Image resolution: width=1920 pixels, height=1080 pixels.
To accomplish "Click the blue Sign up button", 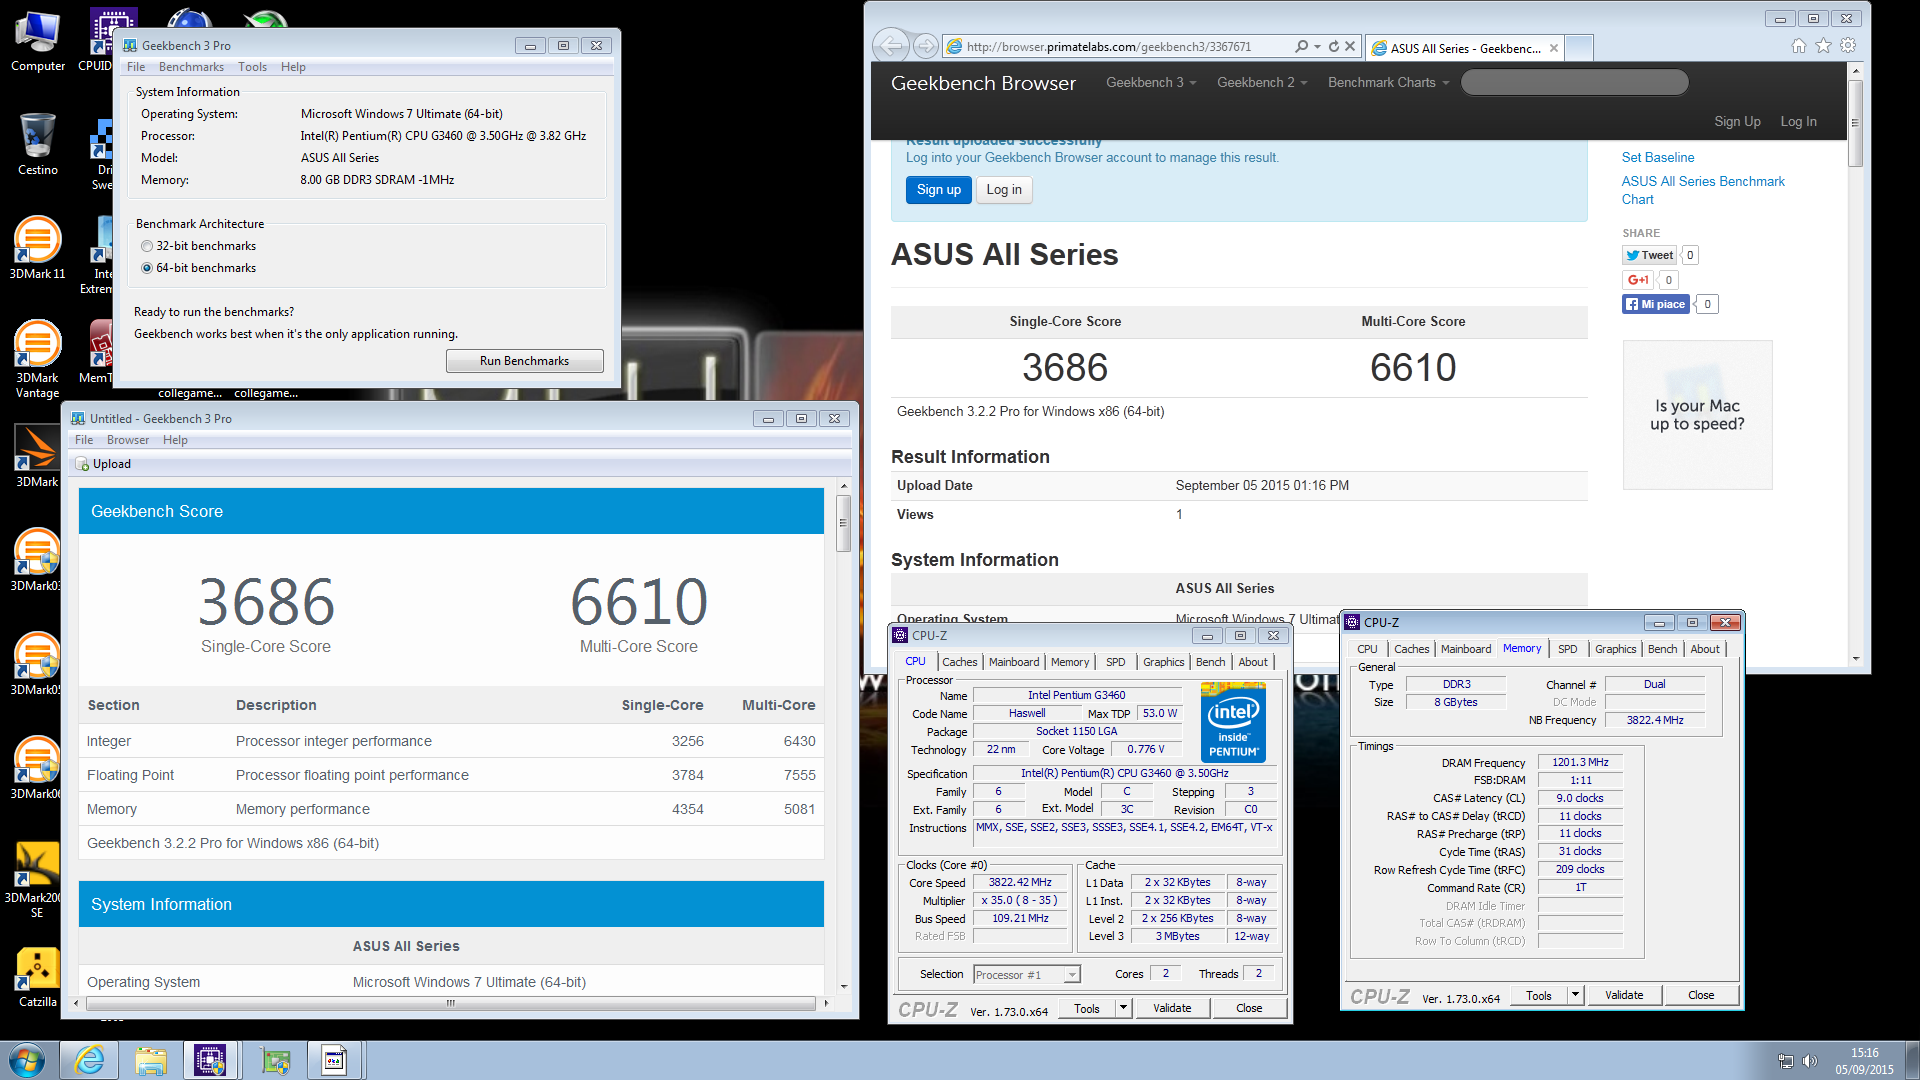I will coord(938,190).
